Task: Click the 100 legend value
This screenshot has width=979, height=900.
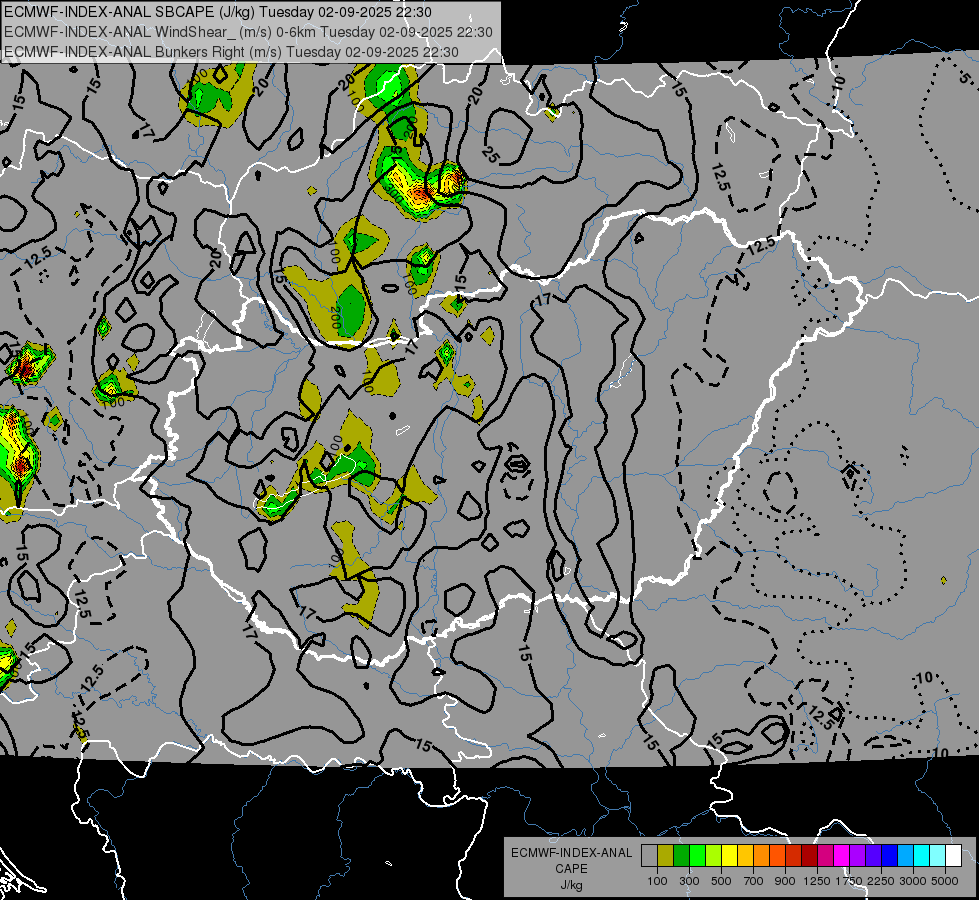Action: [657, 881]
